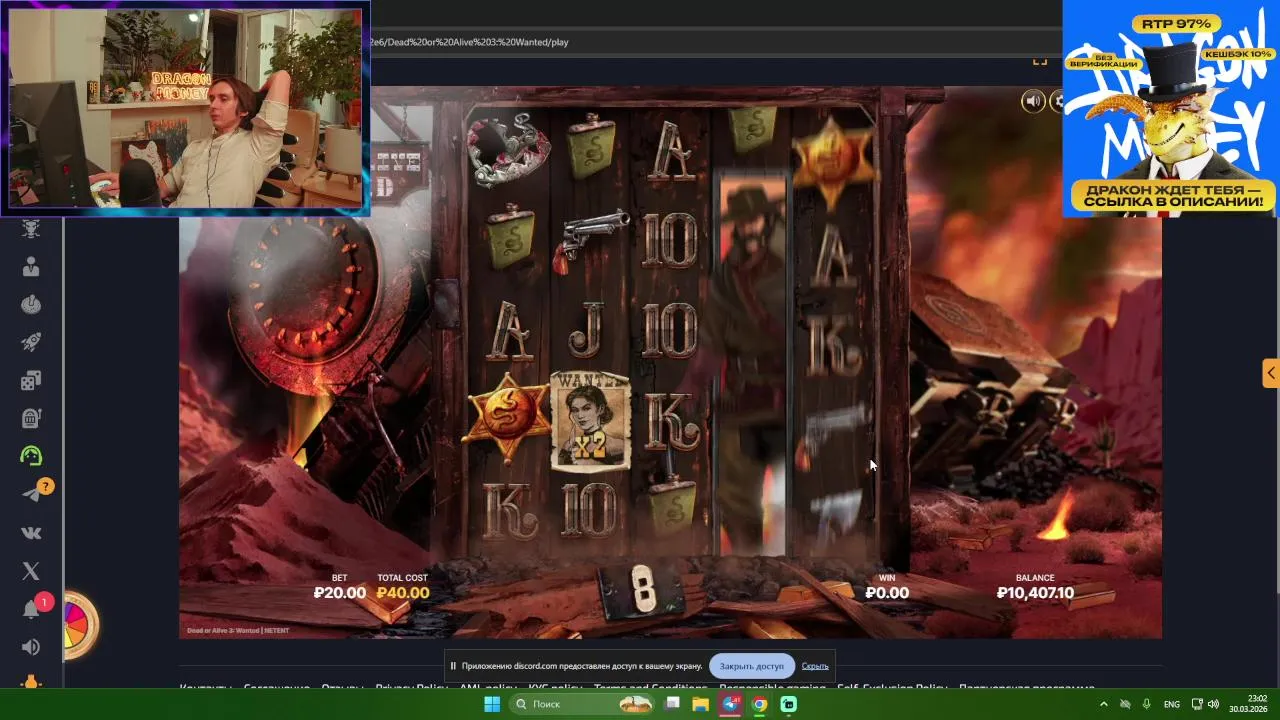This screenshot has width=1280, height=720.
Task: Click the Wanted x2 poster symbol
Action: coord(591,421)
